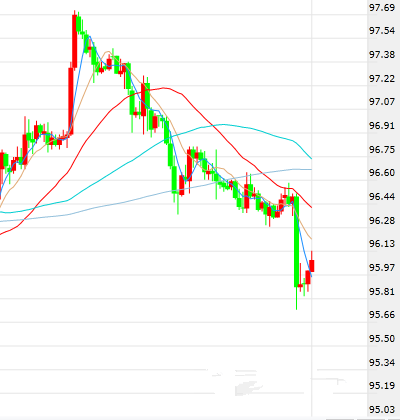This screenshot has height=420, width=400.
Task: Select the red moving average line's peak
Action: click(163, 88)
